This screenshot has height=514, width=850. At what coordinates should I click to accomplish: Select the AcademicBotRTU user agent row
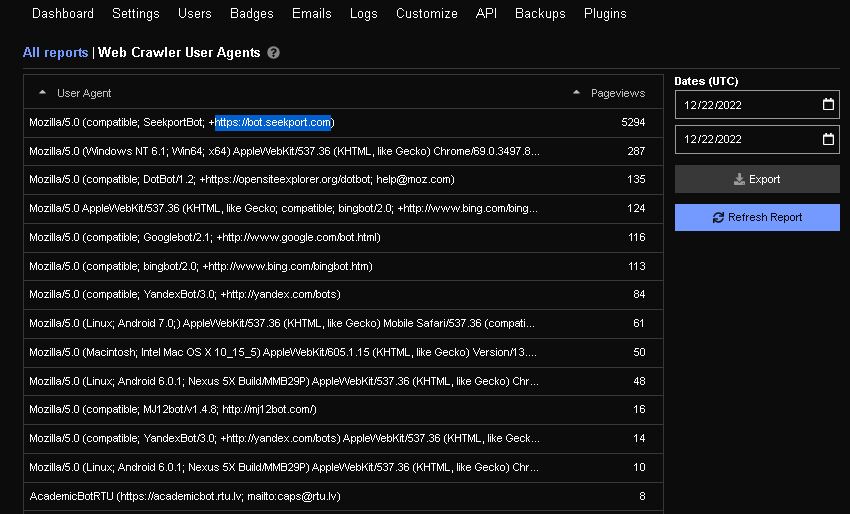(x=343, y=496)
